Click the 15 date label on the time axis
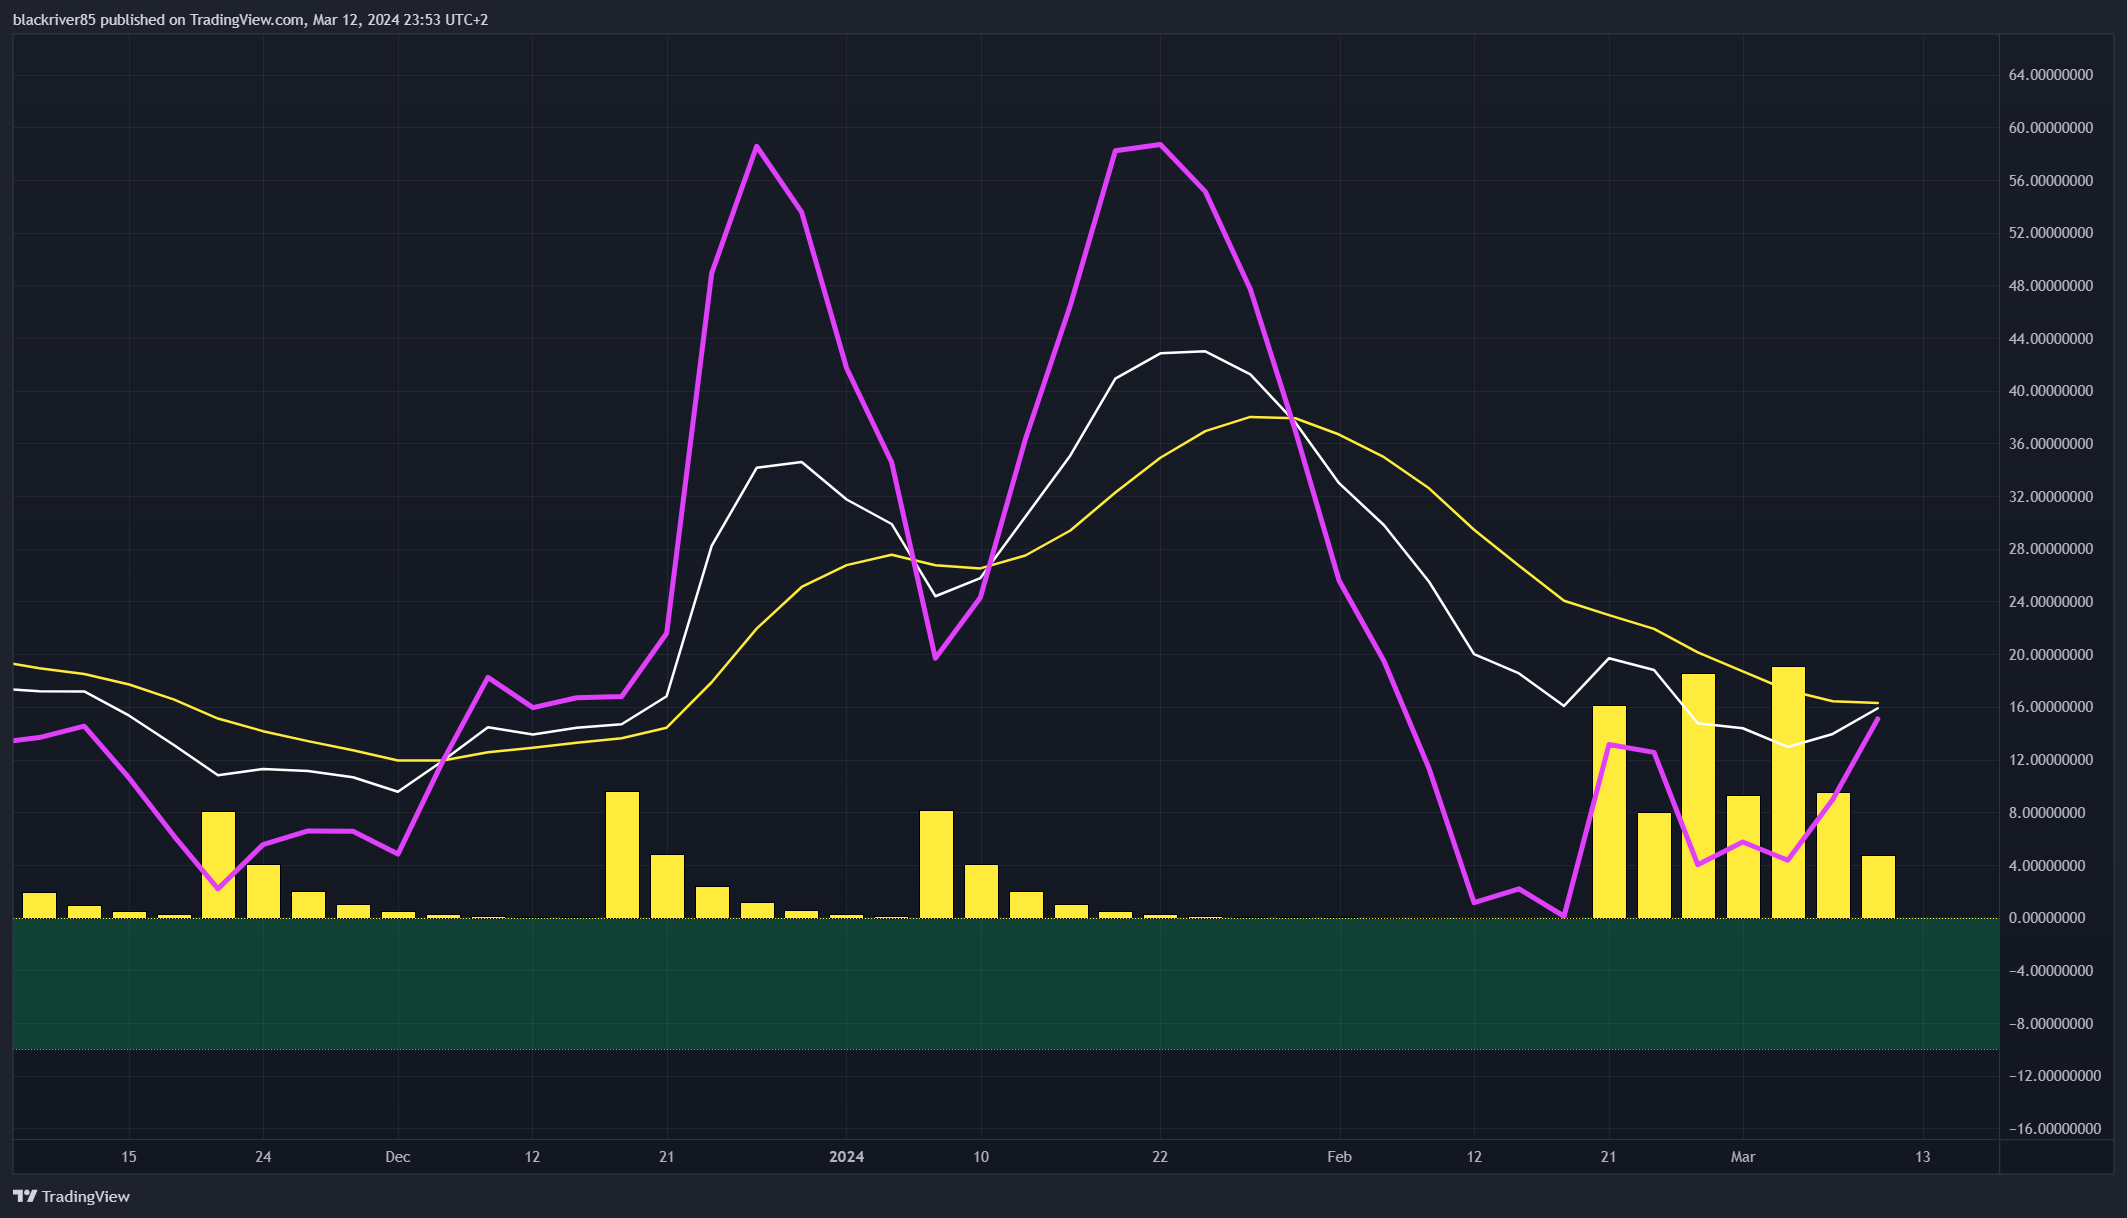 click(x=129, y=1157)
